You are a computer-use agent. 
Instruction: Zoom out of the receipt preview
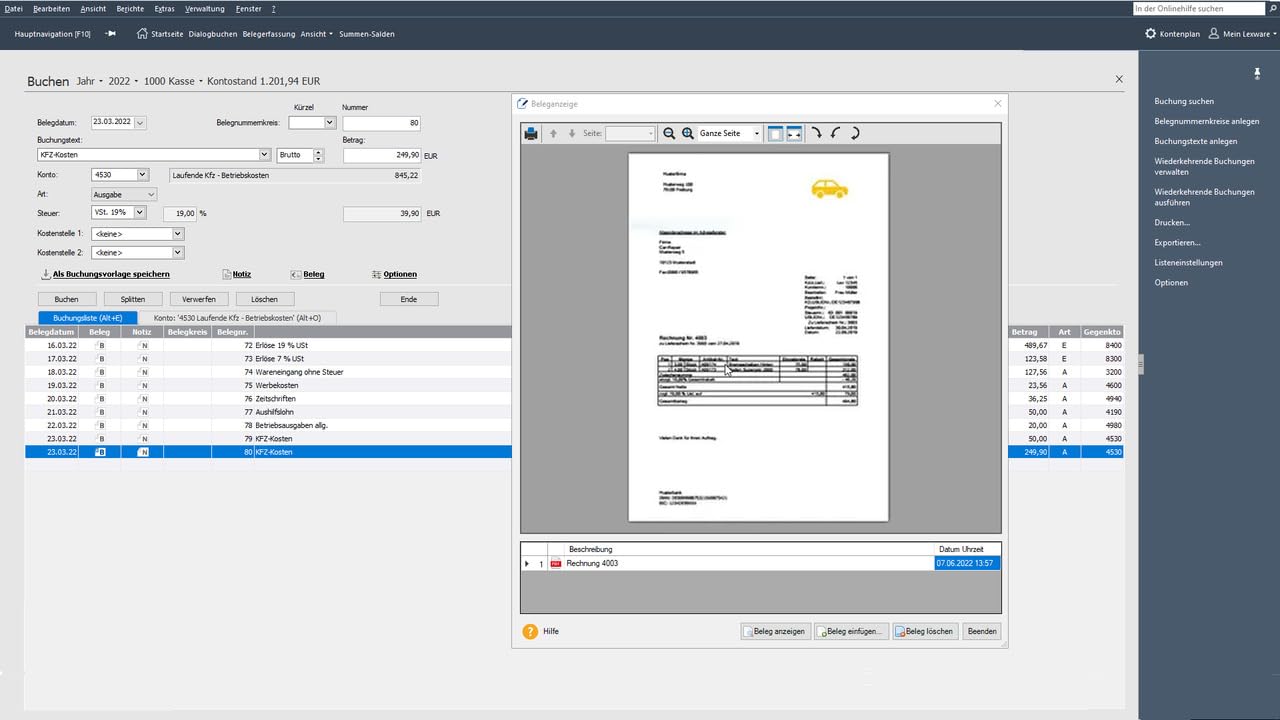669,133
